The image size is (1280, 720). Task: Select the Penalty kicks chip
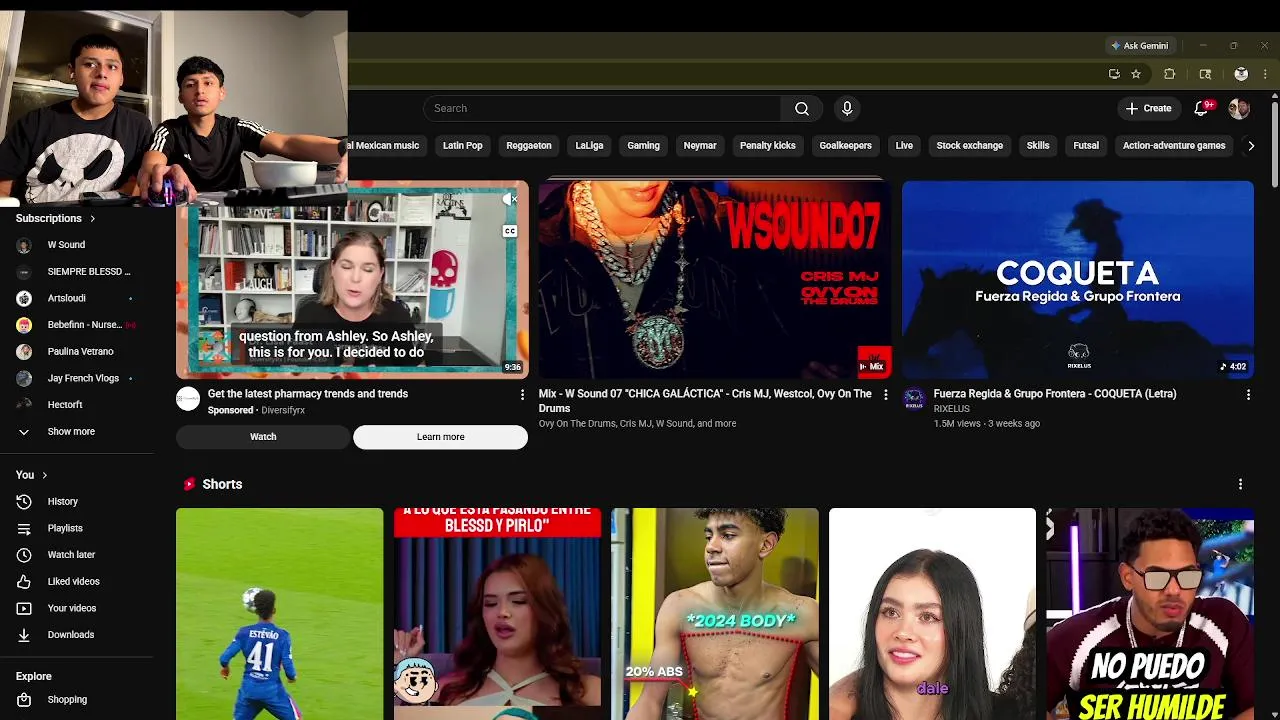[767, 146]
